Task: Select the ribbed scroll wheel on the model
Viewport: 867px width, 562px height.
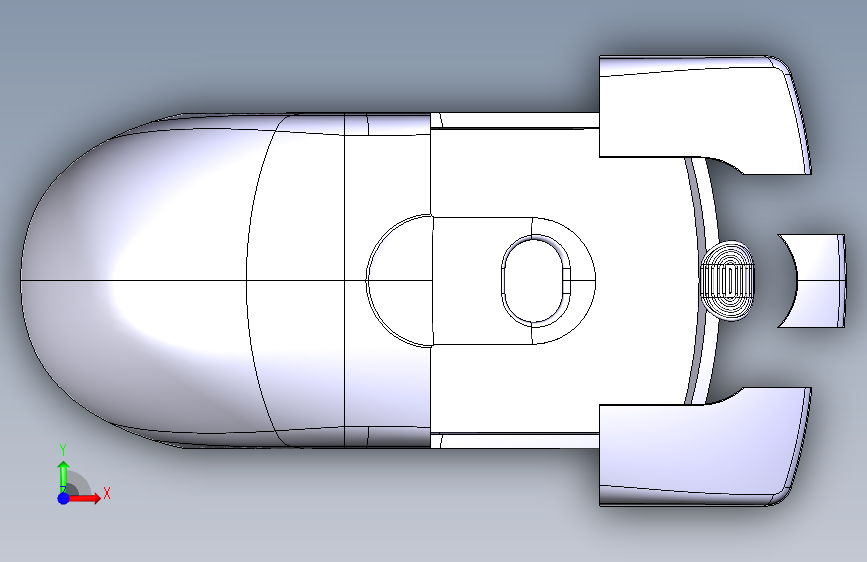Action: (x=728, y=280)
